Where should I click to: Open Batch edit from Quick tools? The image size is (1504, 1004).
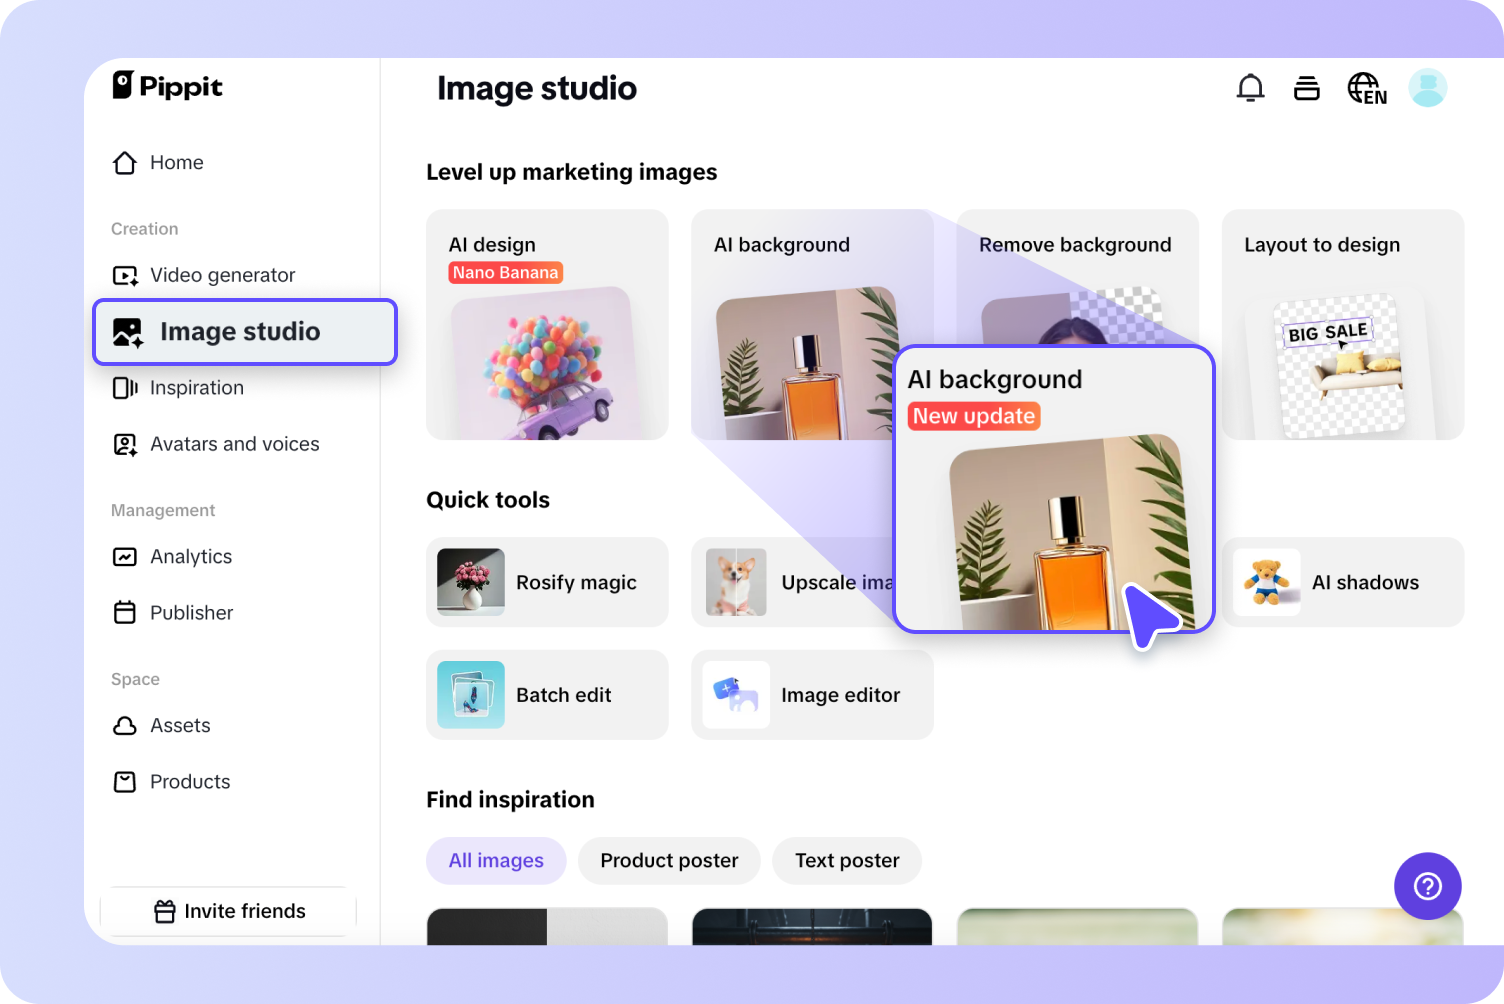click(x=547, y=695)
